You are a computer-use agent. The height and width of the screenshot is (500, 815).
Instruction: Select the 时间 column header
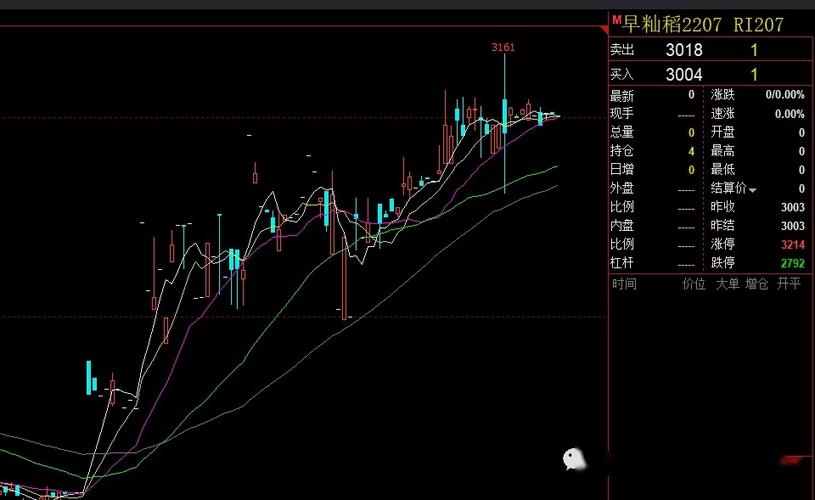[x=624, y=284]
